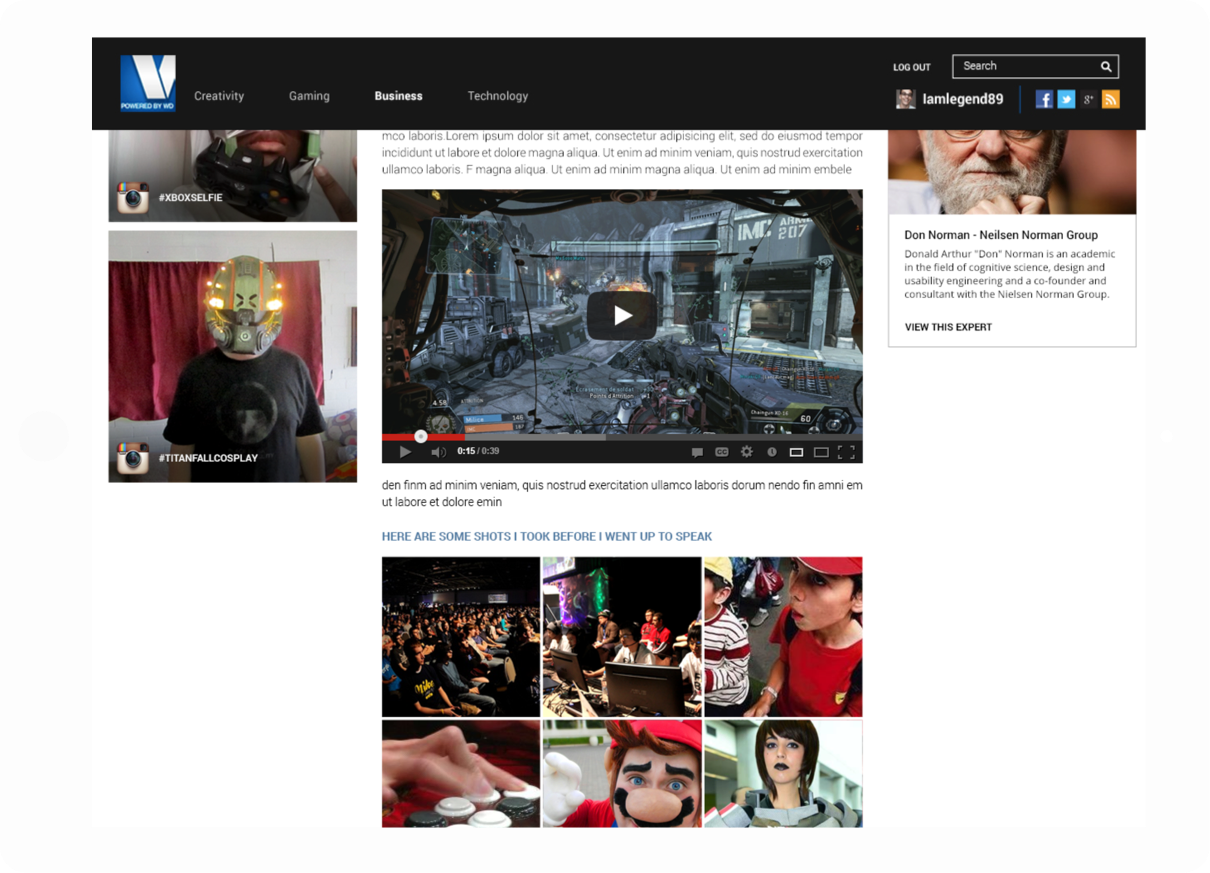Click the 0:15 / 0:39 time readout
Viewport: 1210px width, 873px height.
click(x=478, y=452)
